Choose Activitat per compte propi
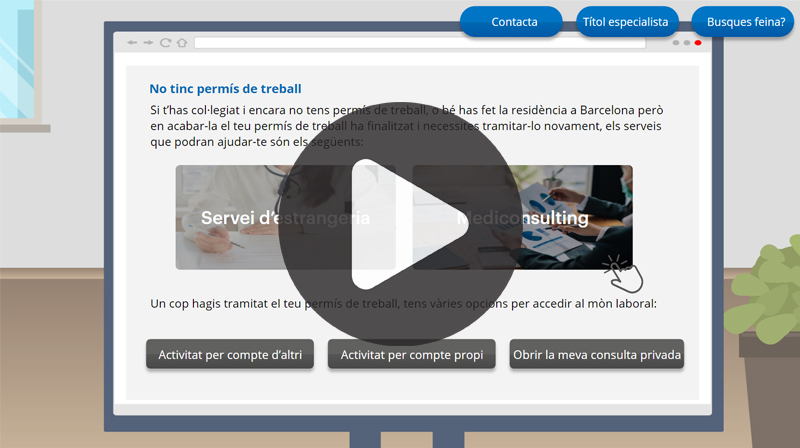 pyautogui.click(x=411, y=354)
